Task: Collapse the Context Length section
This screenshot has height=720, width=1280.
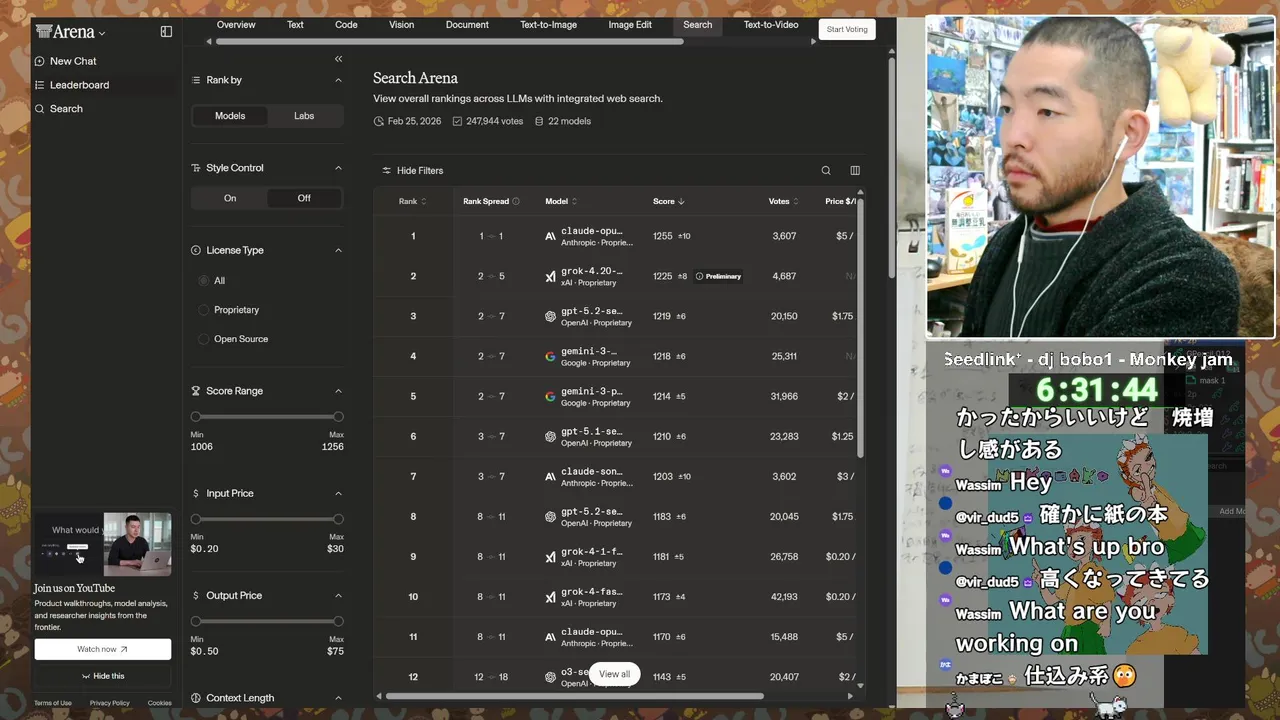Action: [x=338, y=698]
